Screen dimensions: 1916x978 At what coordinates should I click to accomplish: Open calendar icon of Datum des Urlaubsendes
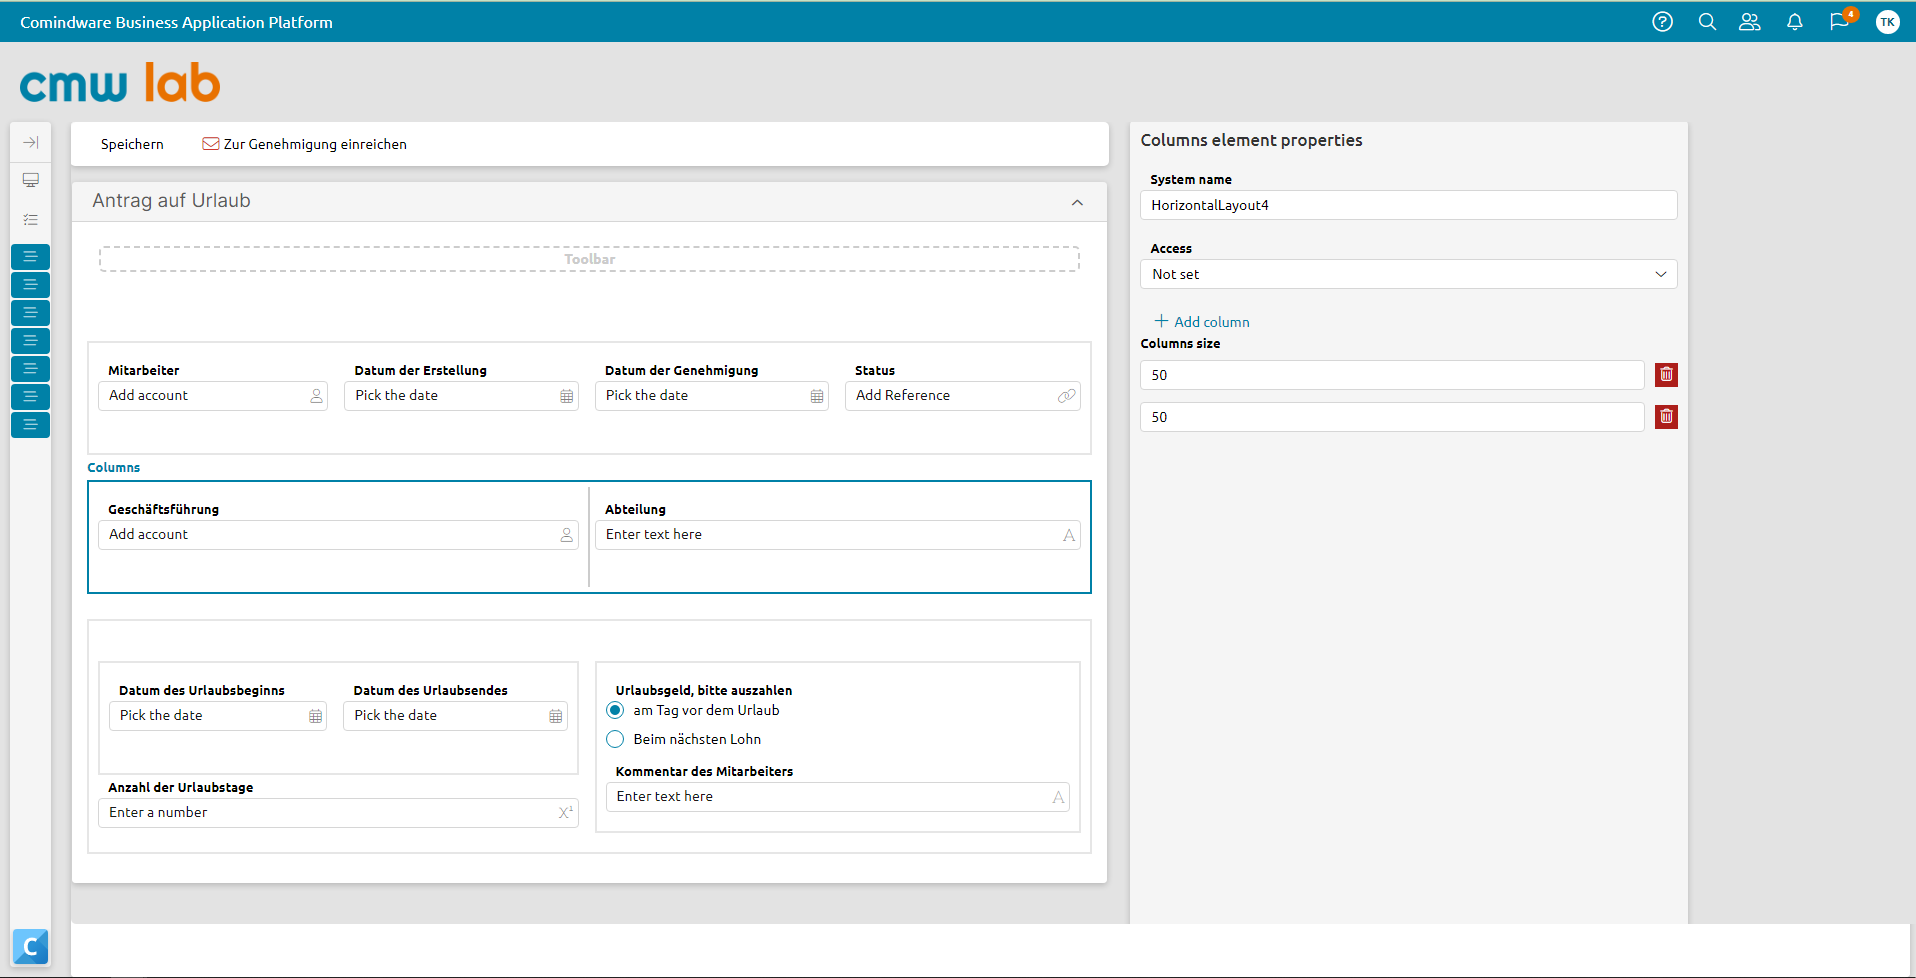click(x=556, y=716)
